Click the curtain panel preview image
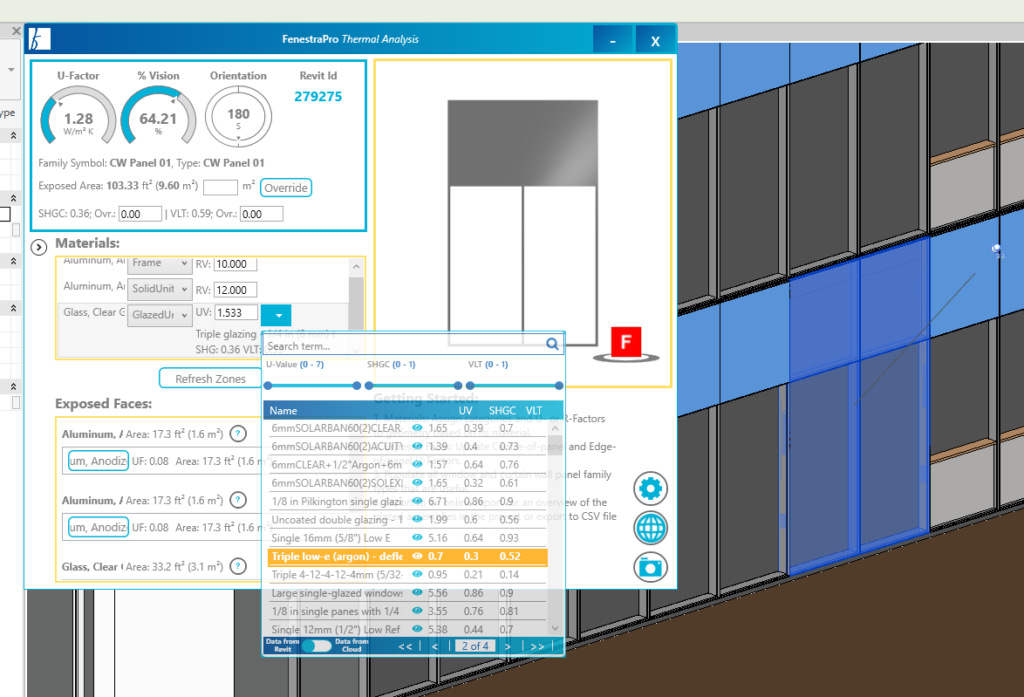1024x697 pixels. click(x=522, y=222)
